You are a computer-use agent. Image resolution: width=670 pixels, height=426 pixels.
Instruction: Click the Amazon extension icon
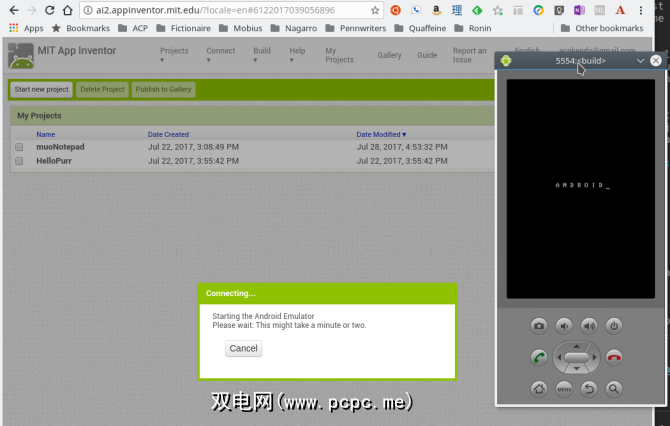pos(436,10)
